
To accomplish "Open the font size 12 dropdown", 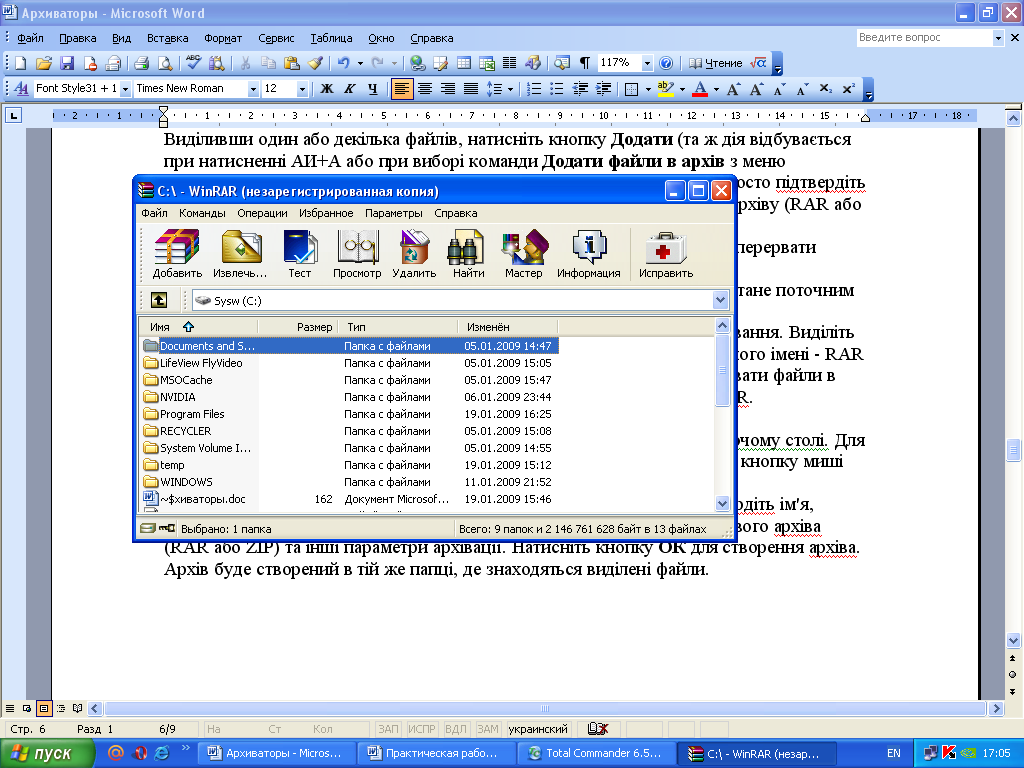I will click(302, 89).
